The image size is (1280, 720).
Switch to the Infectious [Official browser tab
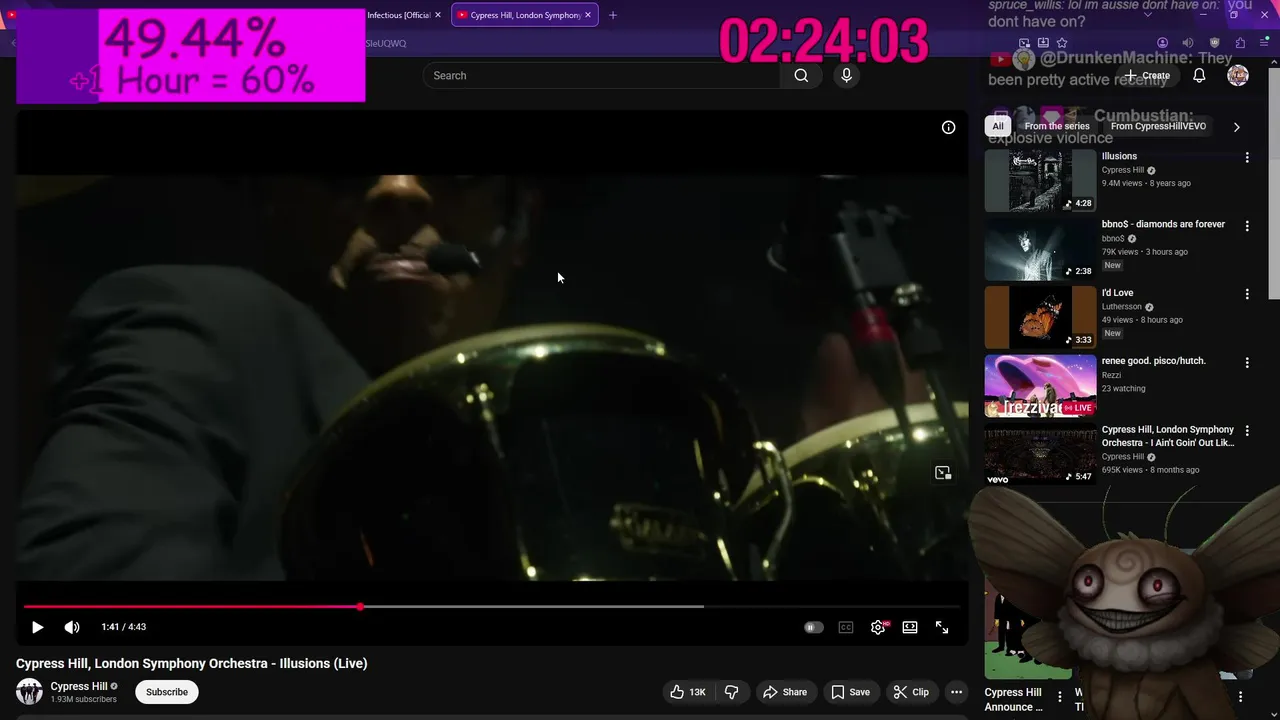[398, 15]
